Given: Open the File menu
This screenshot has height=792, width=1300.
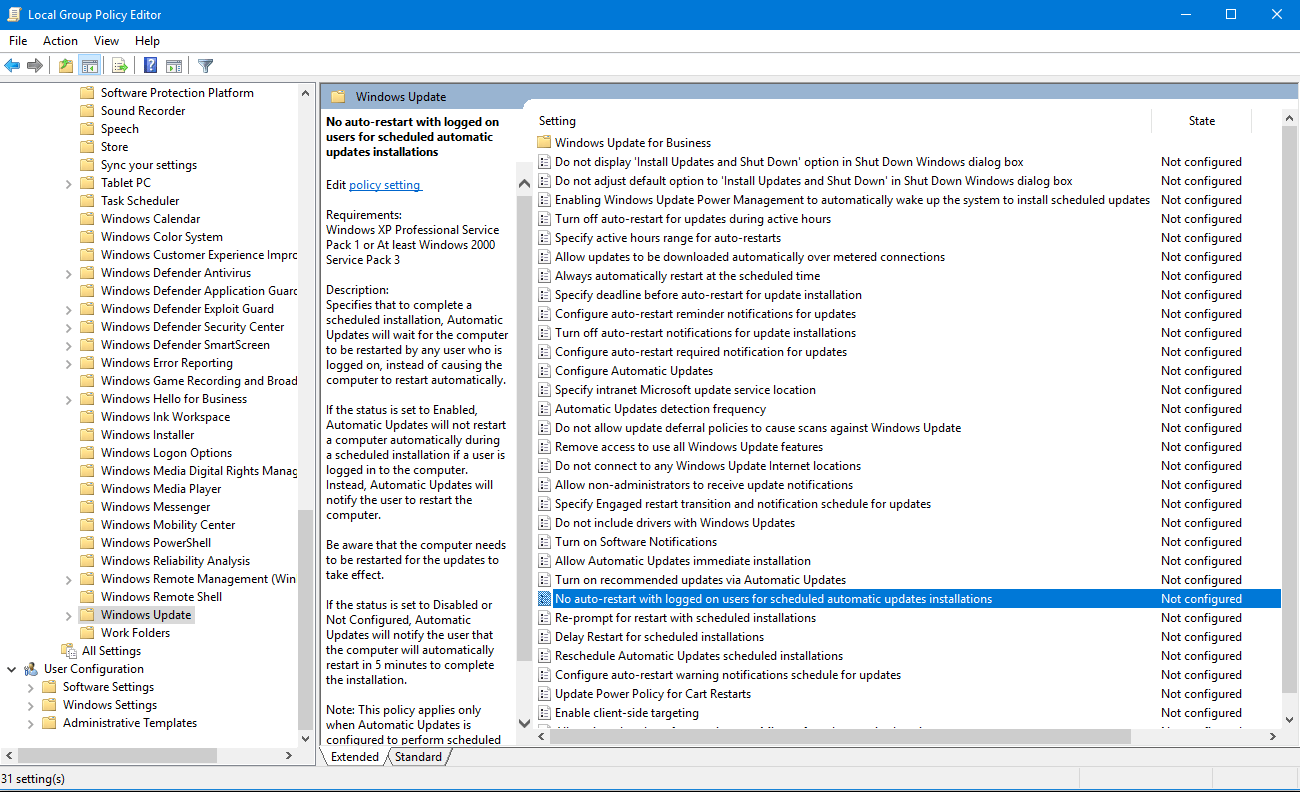Looking at the screenshot, I should 18,41.
